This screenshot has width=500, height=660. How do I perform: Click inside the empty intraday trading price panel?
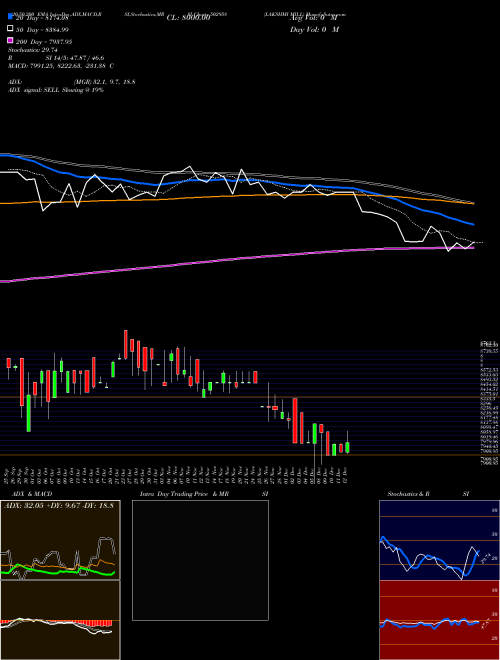[x=200, y=560]
